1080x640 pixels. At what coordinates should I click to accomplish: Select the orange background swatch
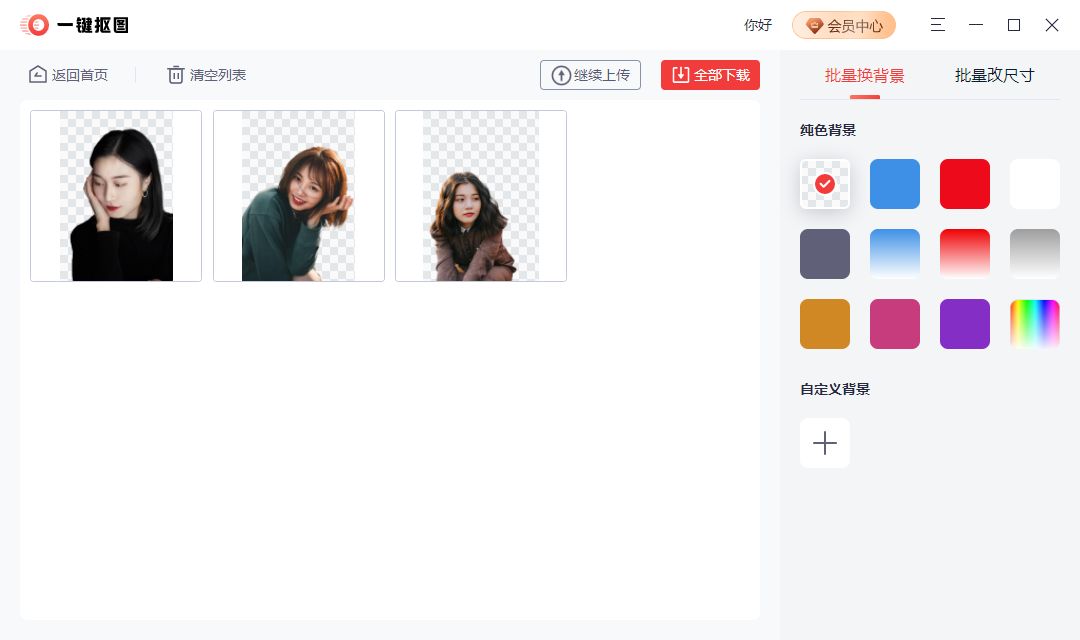[824, 324]
